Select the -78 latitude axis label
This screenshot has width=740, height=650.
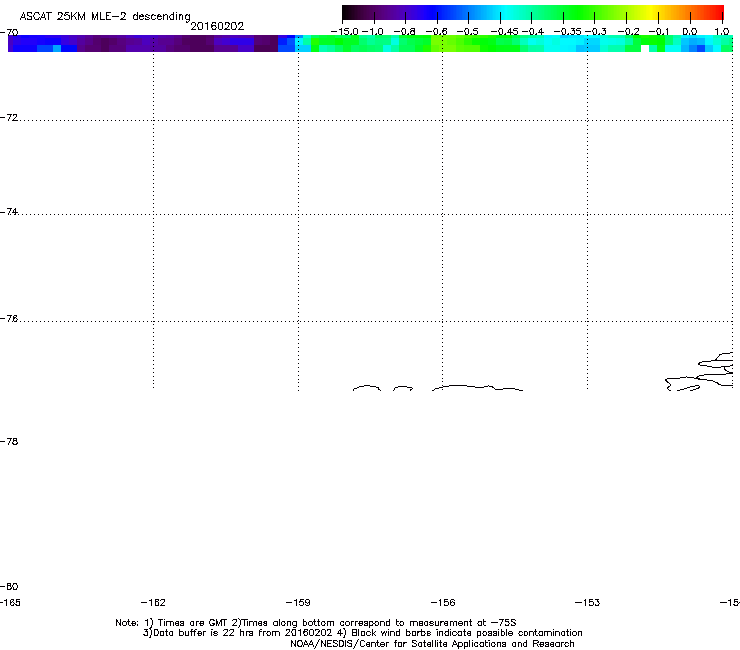pos(9,441)
